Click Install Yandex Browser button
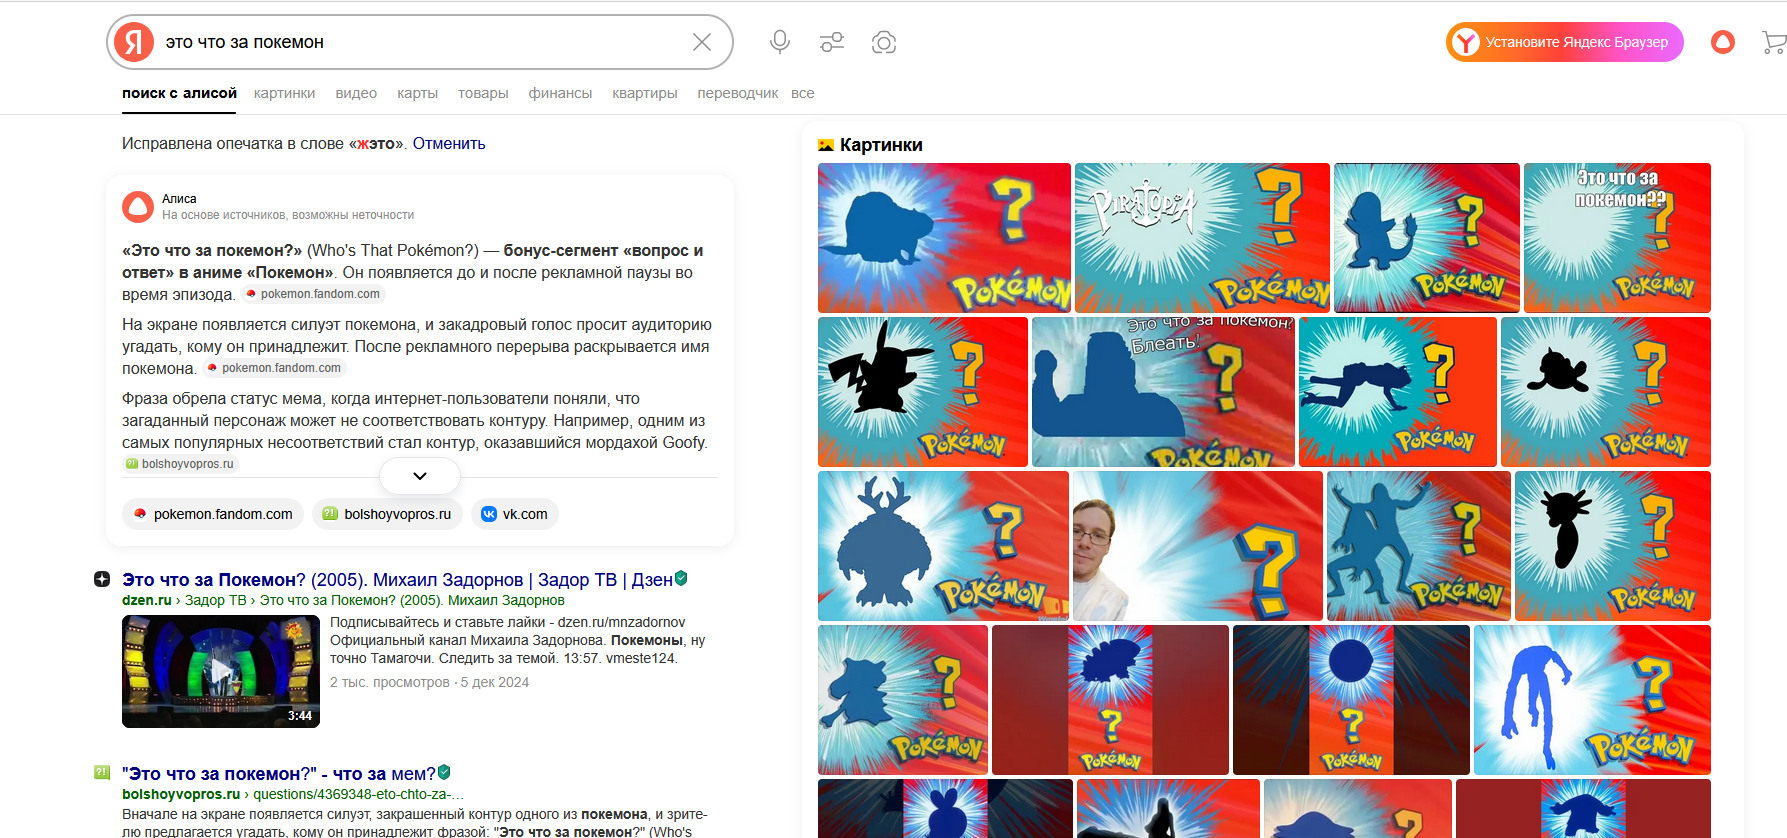1787x838 pixels. (x=1565, y=42)
